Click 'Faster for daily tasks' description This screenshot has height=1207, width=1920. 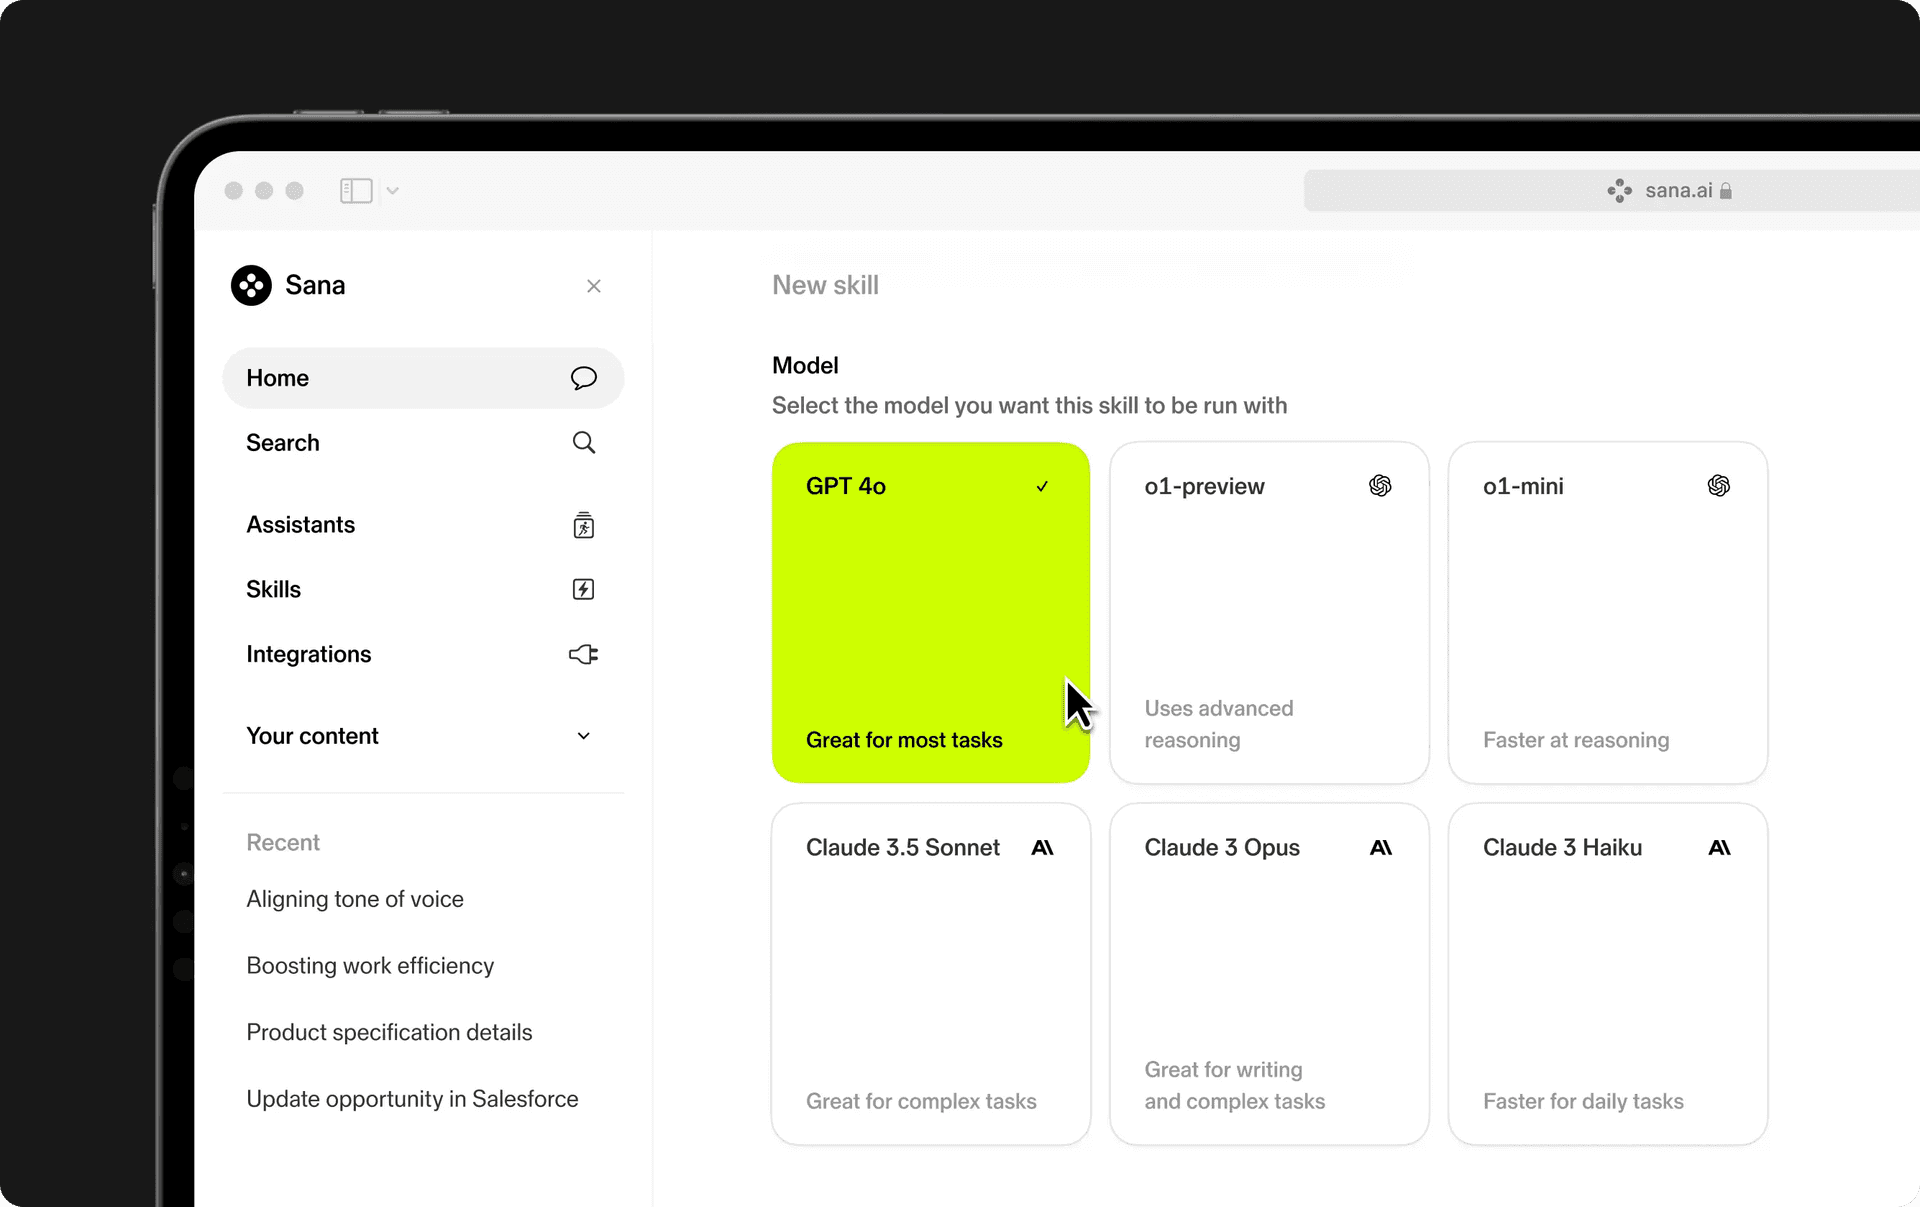[x=1583, y=1101]
